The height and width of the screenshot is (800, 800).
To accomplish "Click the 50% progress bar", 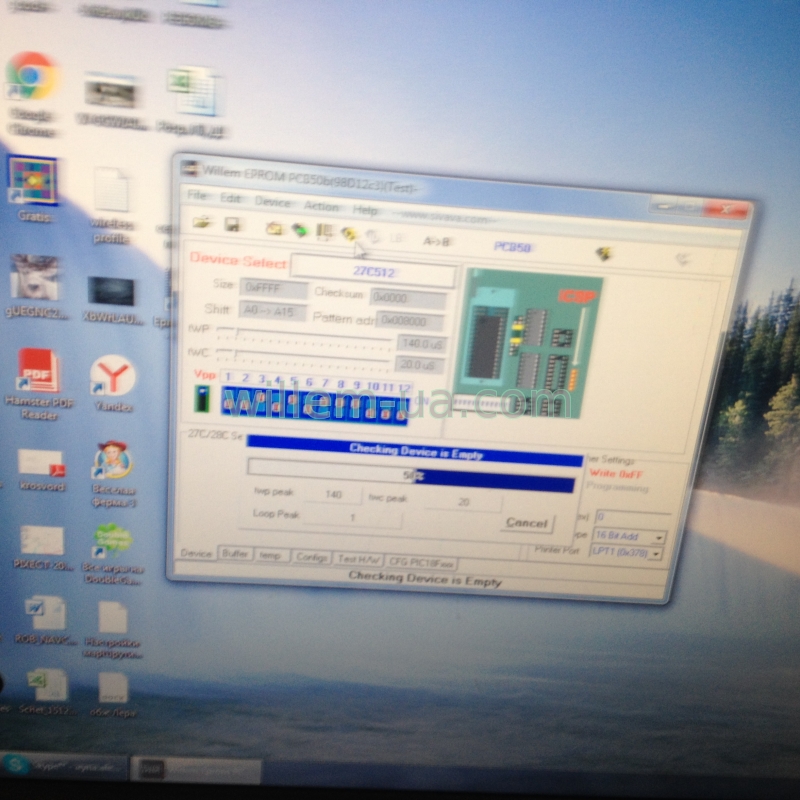I will [411, 476].
